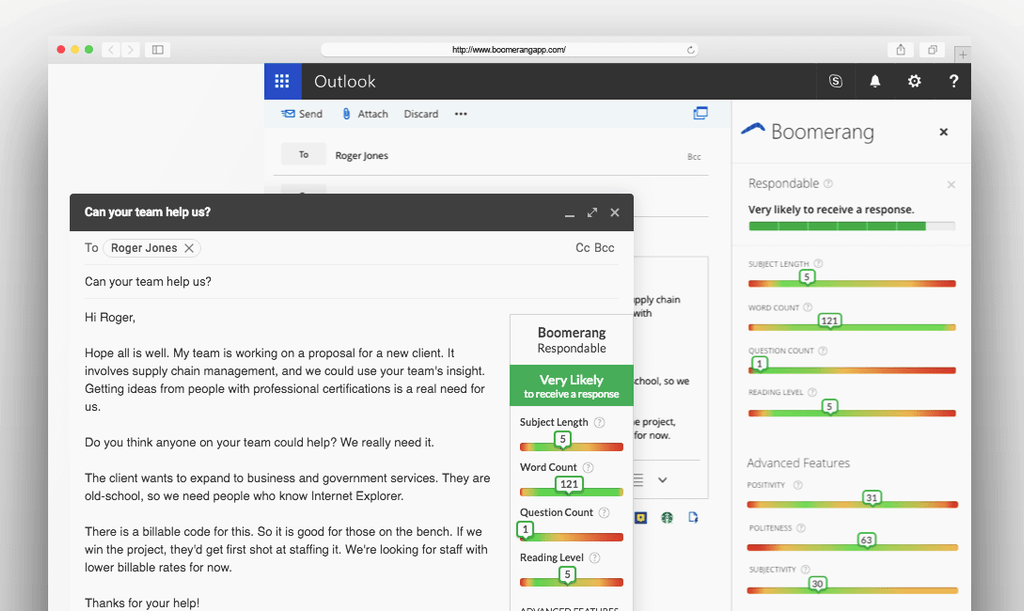Image resolution: width=1024 pixels, height=611 pixels.
Task: Open help icon beside READING LEVEL in side panel
Action: [x=812, y=392]
